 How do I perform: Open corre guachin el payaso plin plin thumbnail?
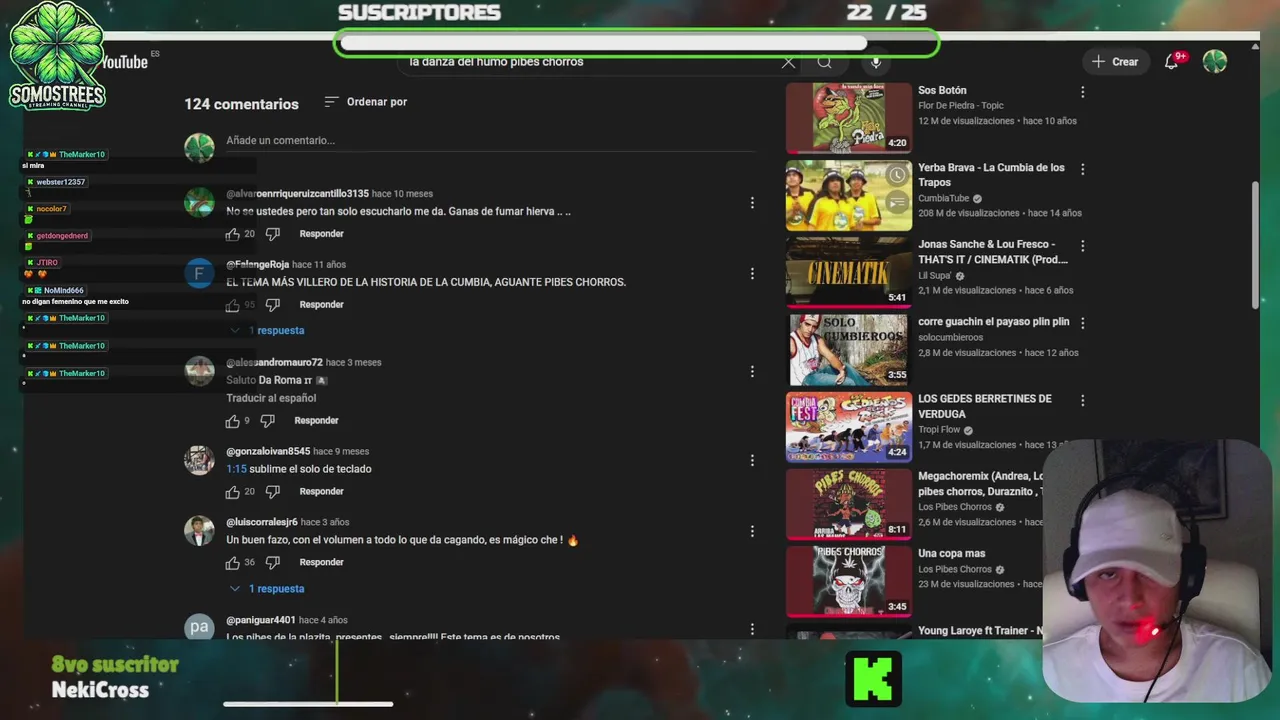point(849,349)
